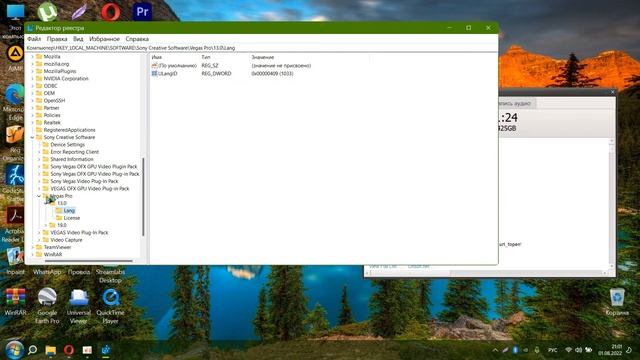Click the tree pane vertical scrollbar
The width and height of the screenshot is (640, 360).
[x=143, y=197]
